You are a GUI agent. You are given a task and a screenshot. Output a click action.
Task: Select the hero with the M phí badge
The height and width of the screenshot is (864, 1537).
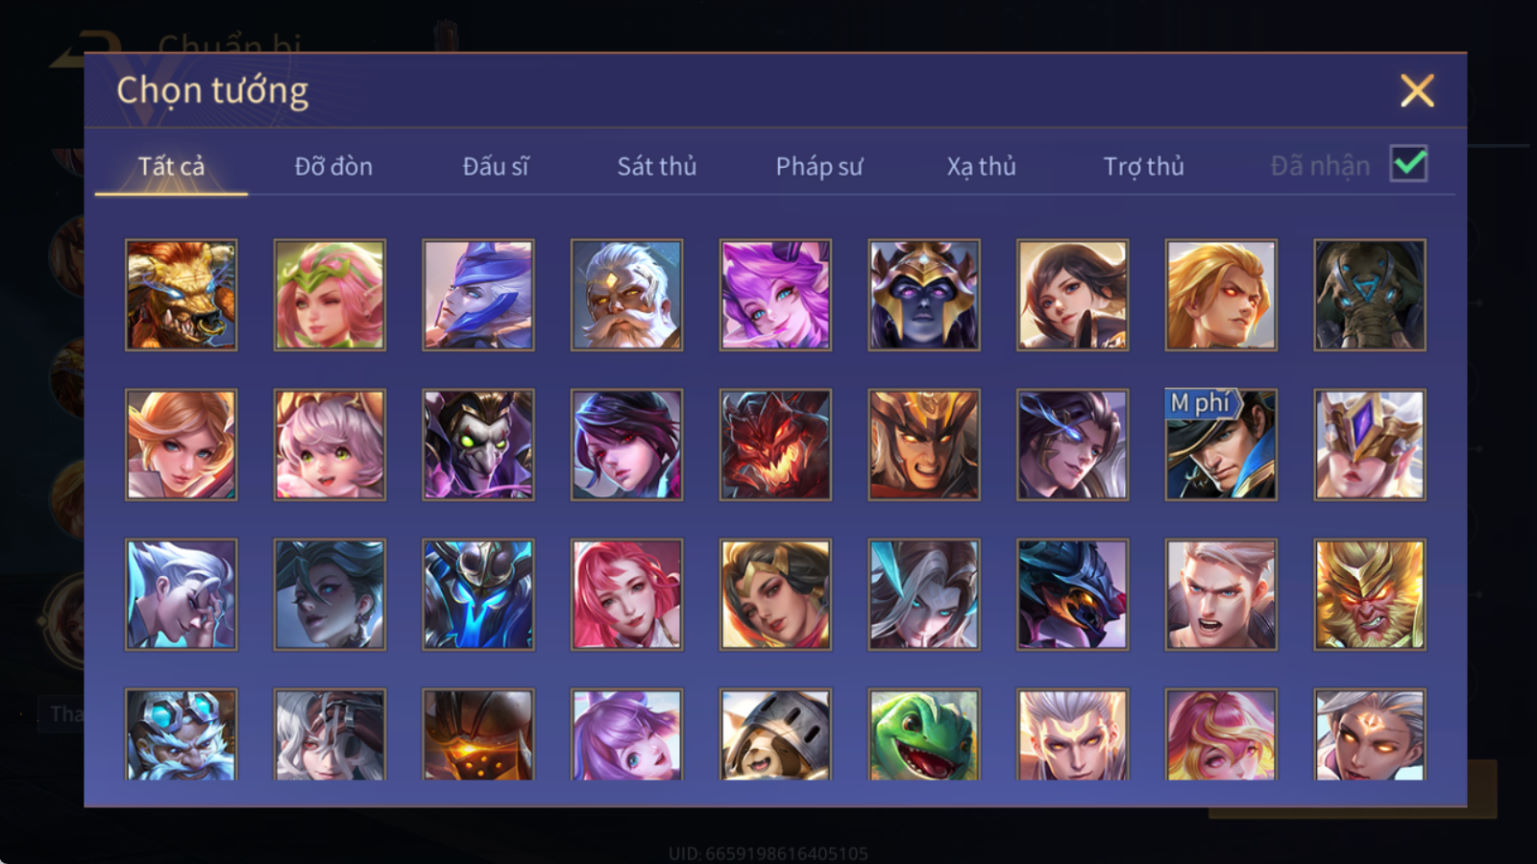tap(1221, 445)
